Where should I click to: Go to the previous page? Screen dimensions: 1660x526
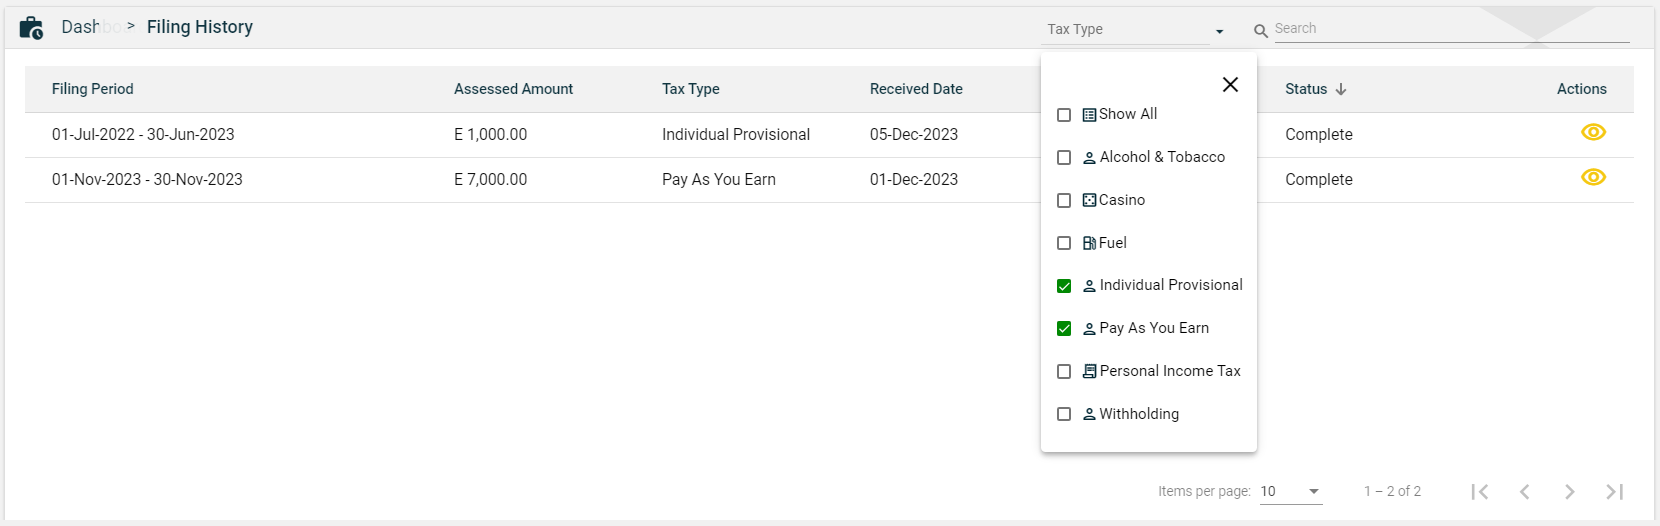(x=1524, y=491)
